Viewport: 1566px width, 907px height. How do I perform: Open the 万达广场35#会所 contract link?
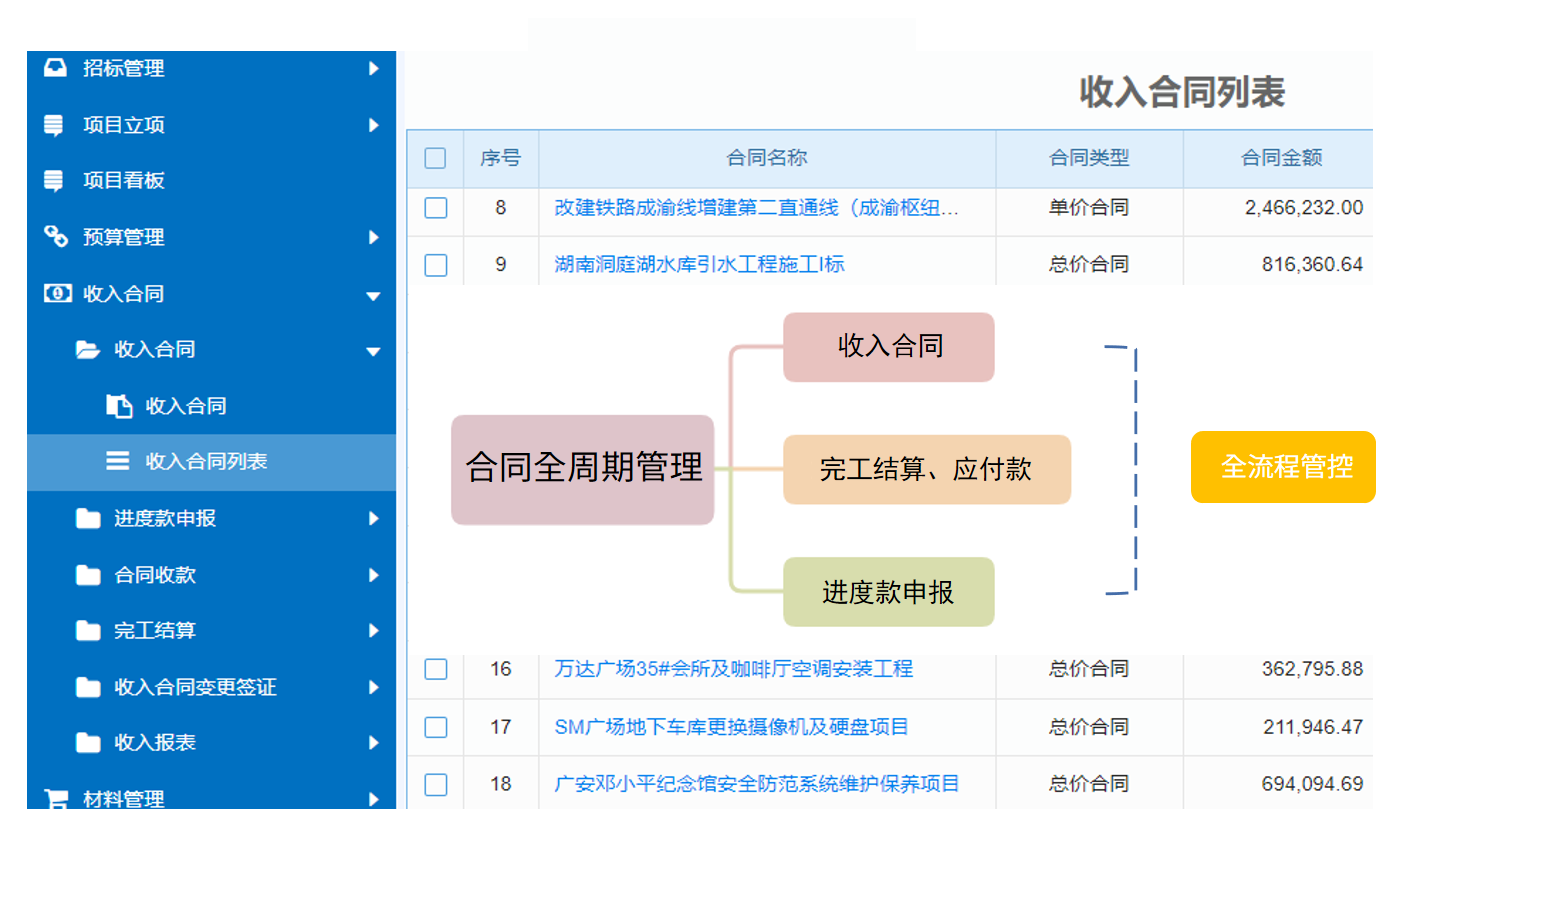tap(733, 669)
